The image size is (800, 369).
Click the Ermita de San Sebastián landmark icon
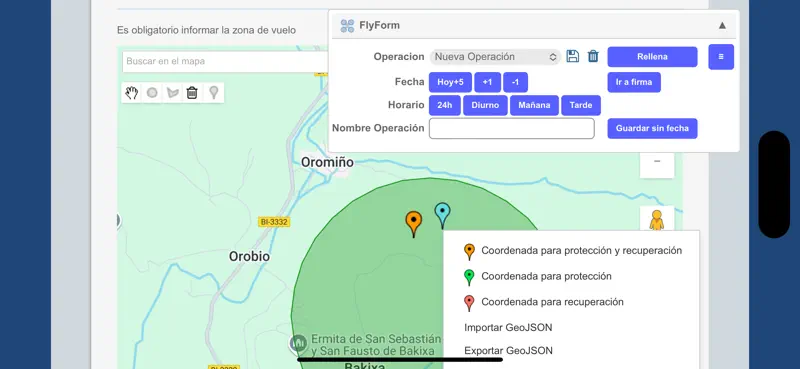click(x=298, y=343)
